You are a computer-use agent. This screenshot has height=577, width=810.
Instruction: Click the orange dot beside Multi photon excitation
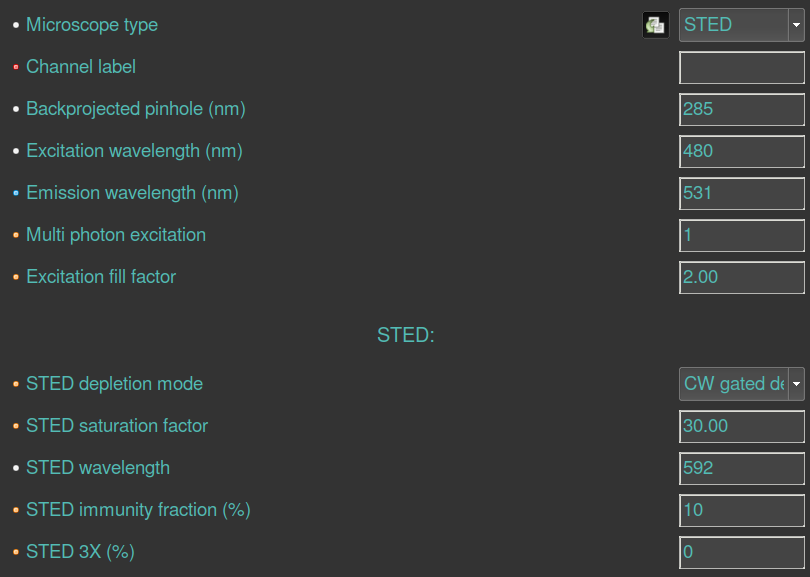click(16, 235)
